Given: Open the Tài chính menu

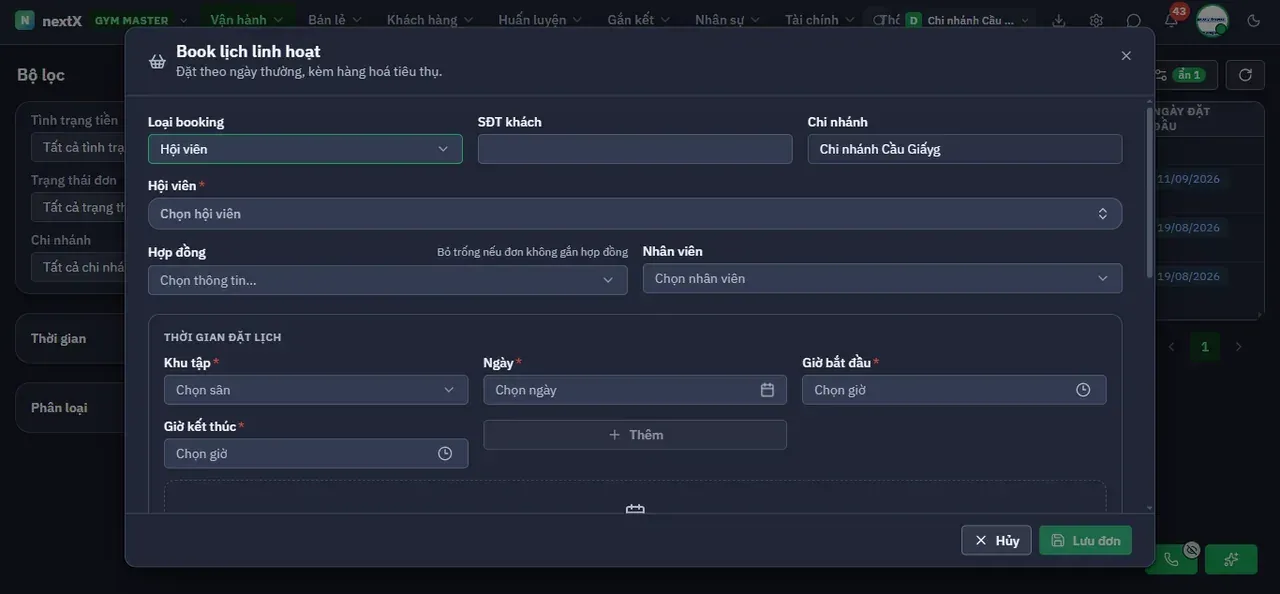Looking at the screenshot, I should 819,20.
